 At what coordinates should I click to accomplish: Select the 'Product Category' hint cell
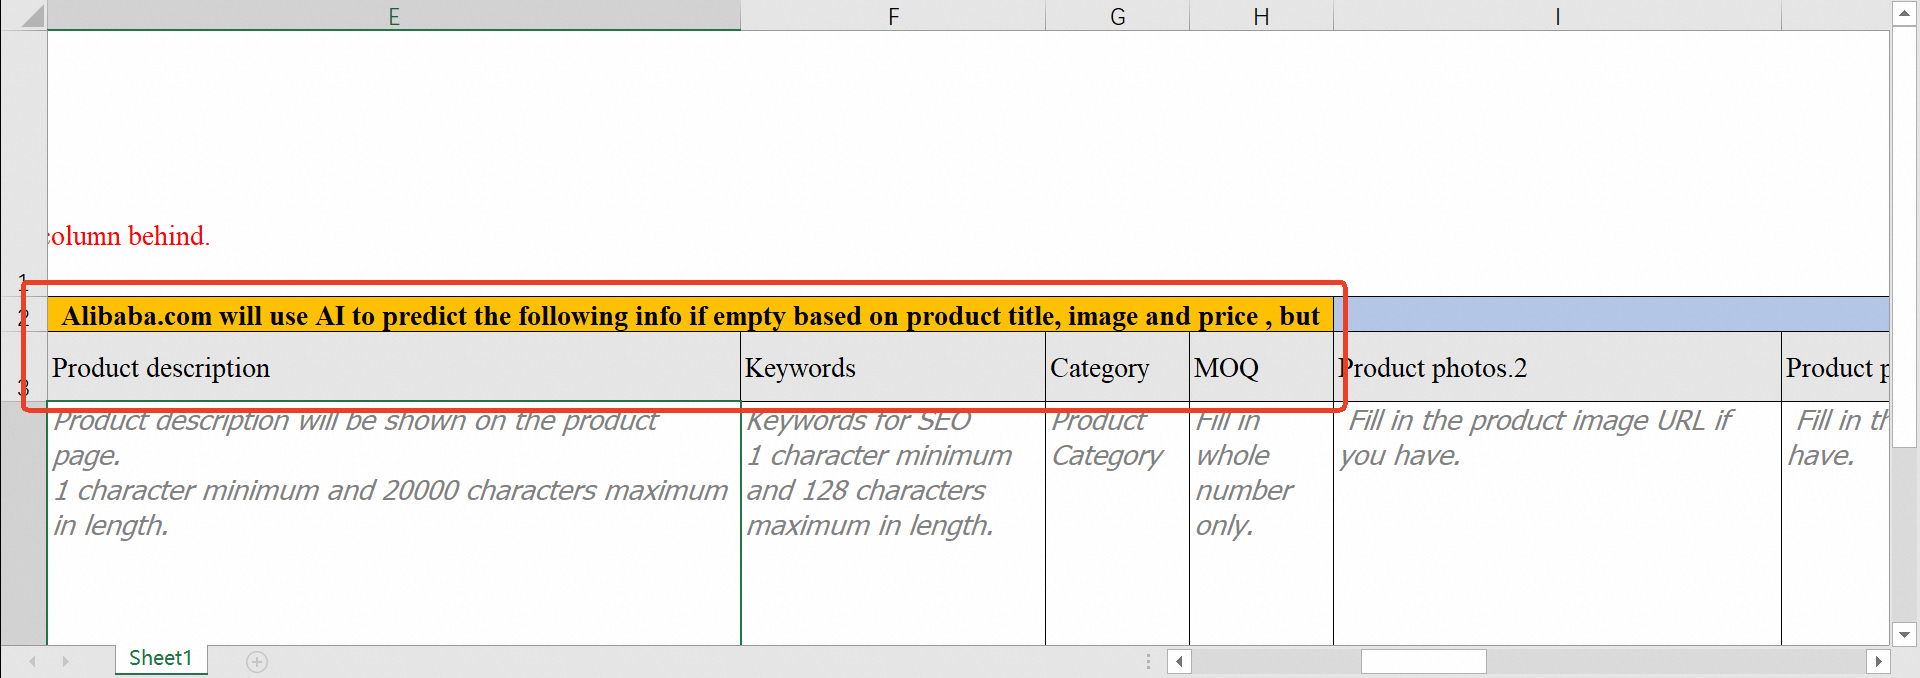1117,524
